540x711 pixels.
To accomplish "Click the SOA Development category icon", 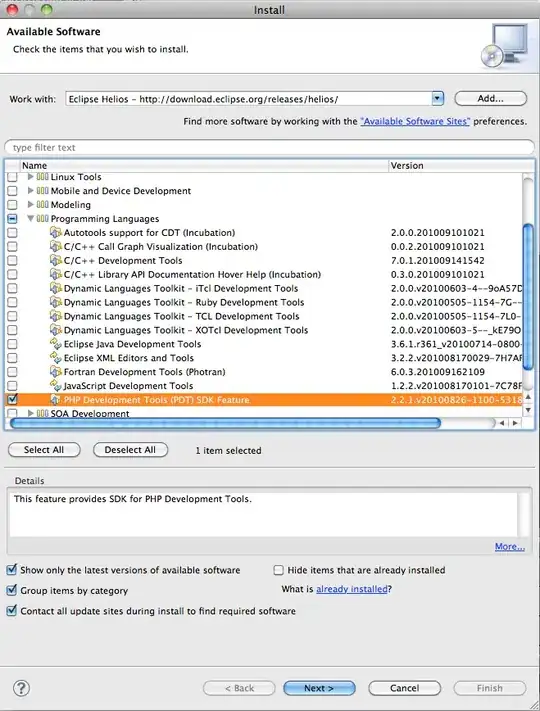I will pos(42,414).
